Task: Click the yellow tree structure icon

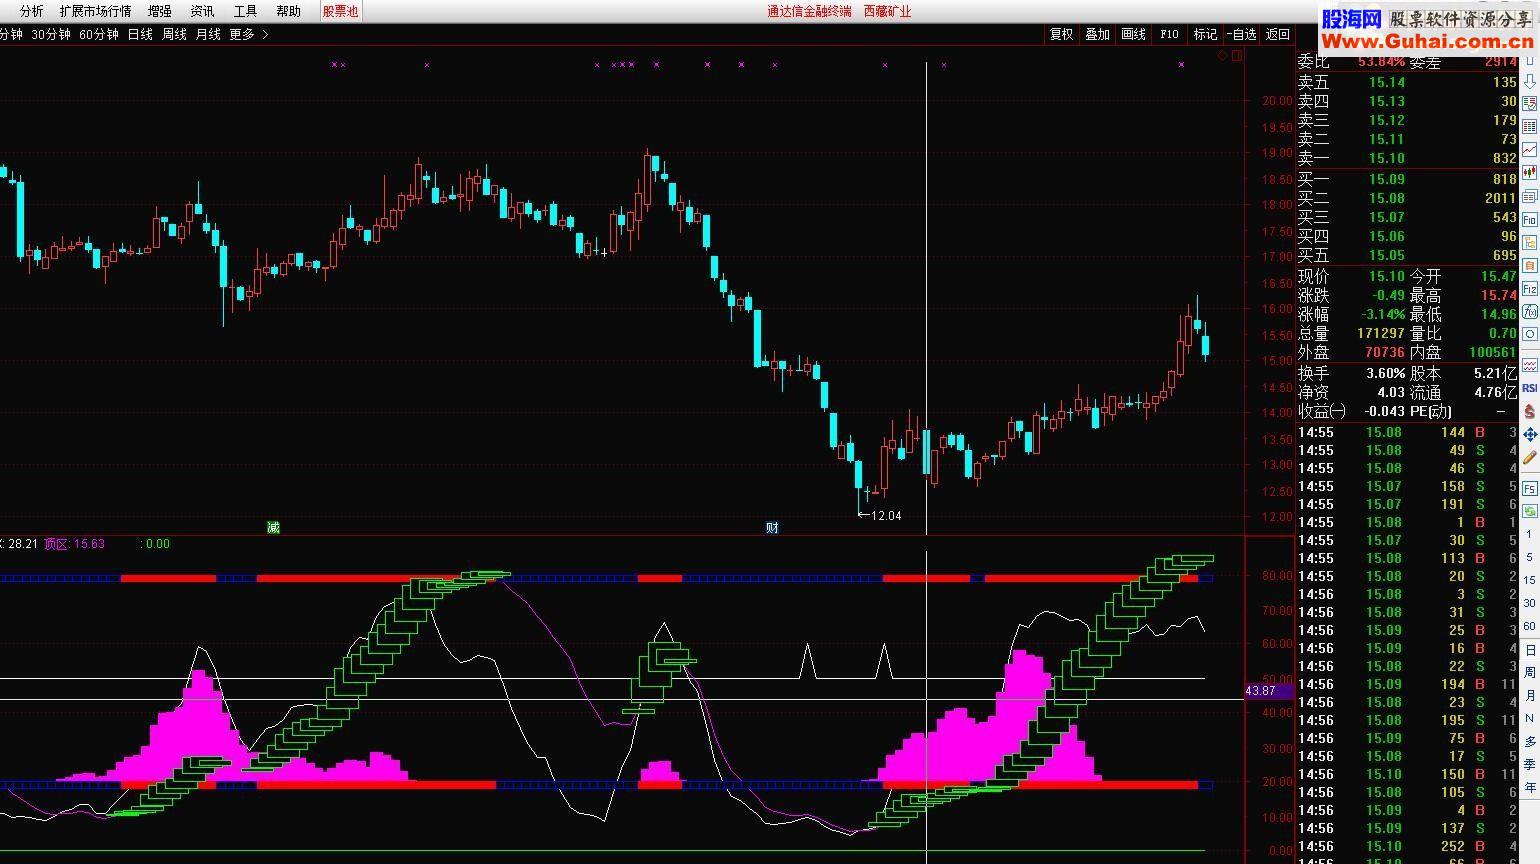Action: coord(1530,243)
